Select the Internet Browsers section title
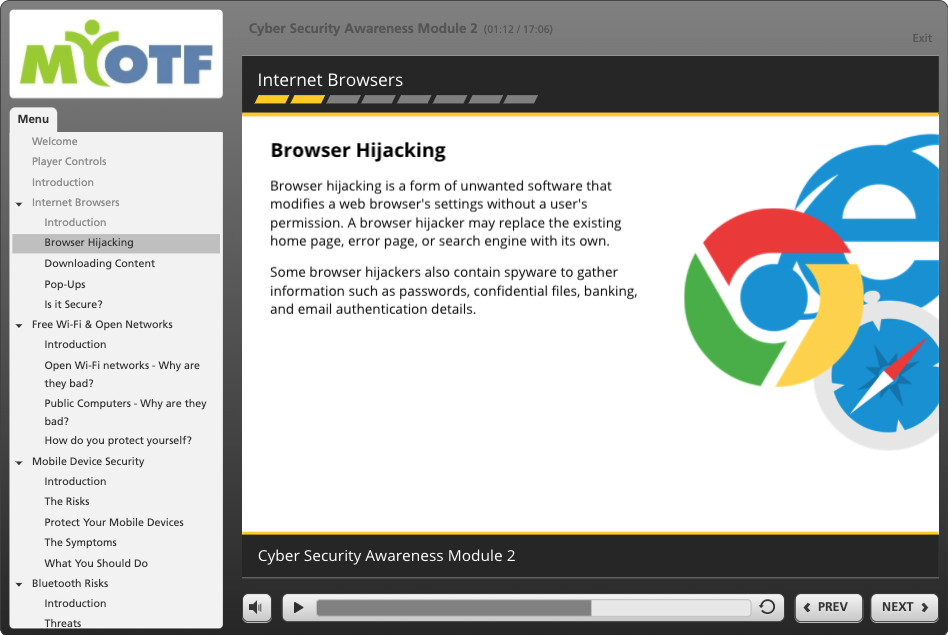The width and height of the screenshot is (948, 635). [x=76, y=202]
